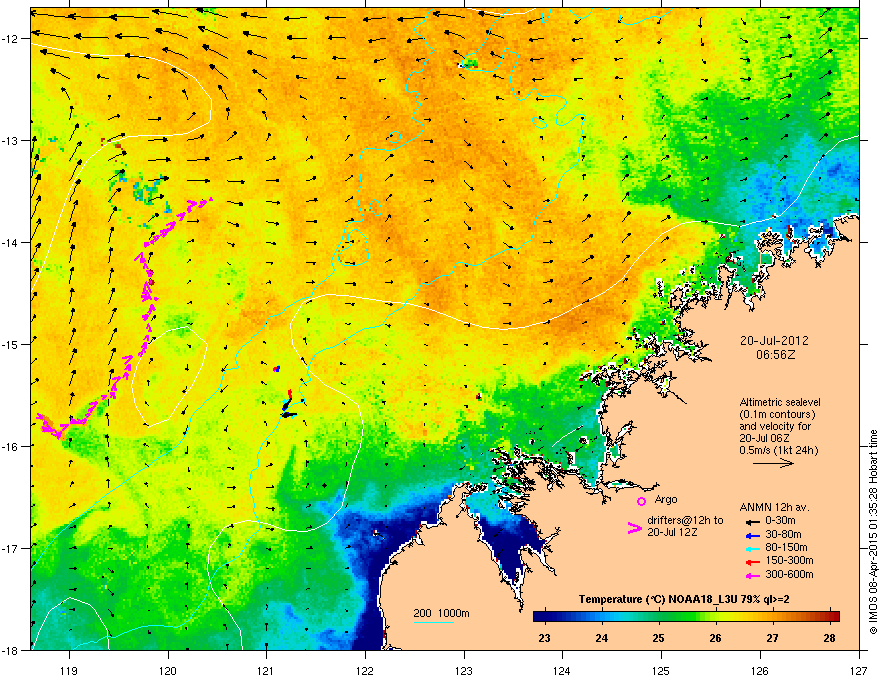Click the IMOS copyright timestamp vertical text

click(873, 532)
